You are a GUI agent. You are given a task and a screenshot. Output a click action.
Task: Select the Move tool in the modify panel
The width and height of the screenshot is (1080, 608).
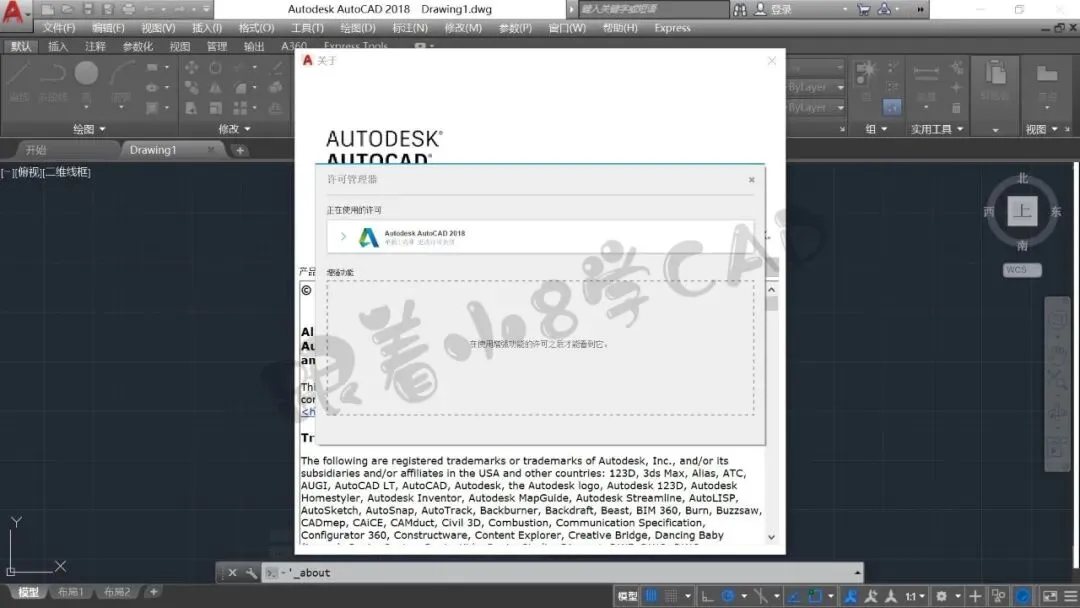191,67
